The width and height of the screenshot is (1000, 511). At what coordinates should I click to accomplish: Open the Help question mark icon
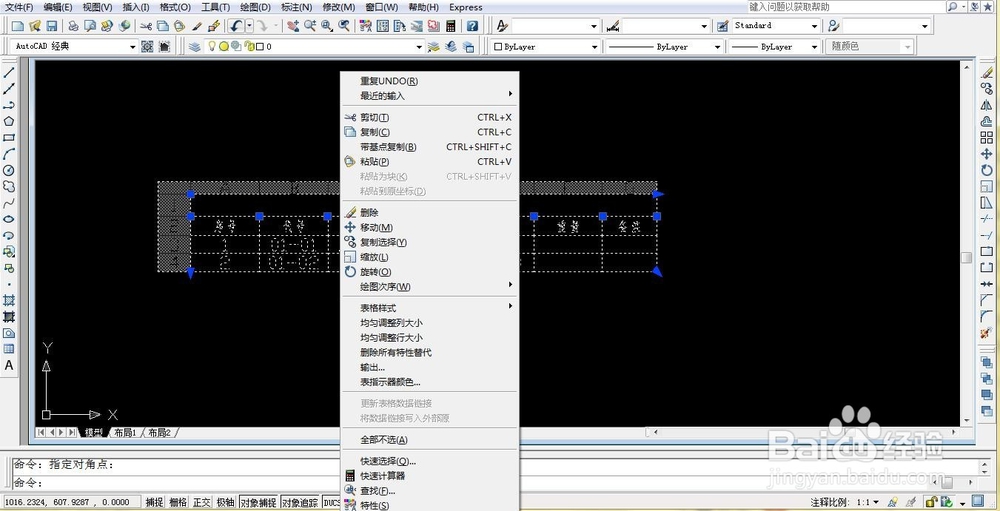[x=472, y=26]
